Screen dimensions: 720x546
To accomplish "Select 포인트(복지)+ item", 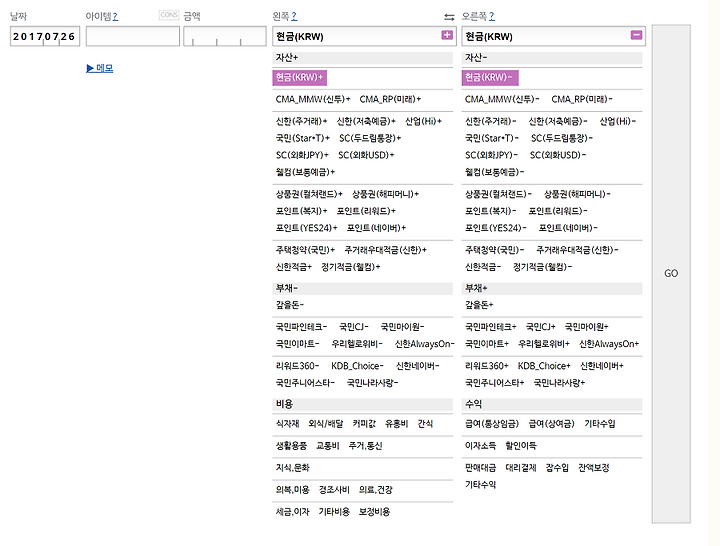I will [301, 211].
